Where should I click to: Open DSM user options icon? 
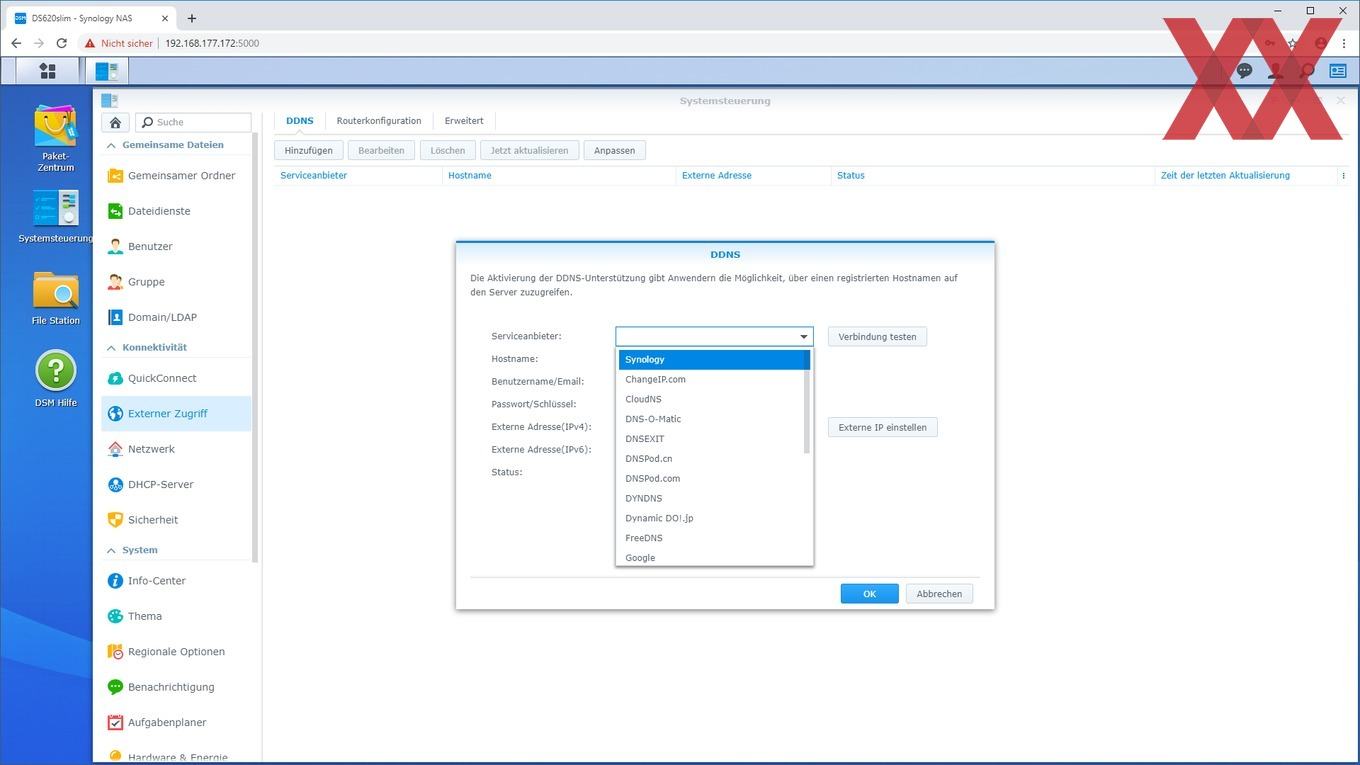1275,71
